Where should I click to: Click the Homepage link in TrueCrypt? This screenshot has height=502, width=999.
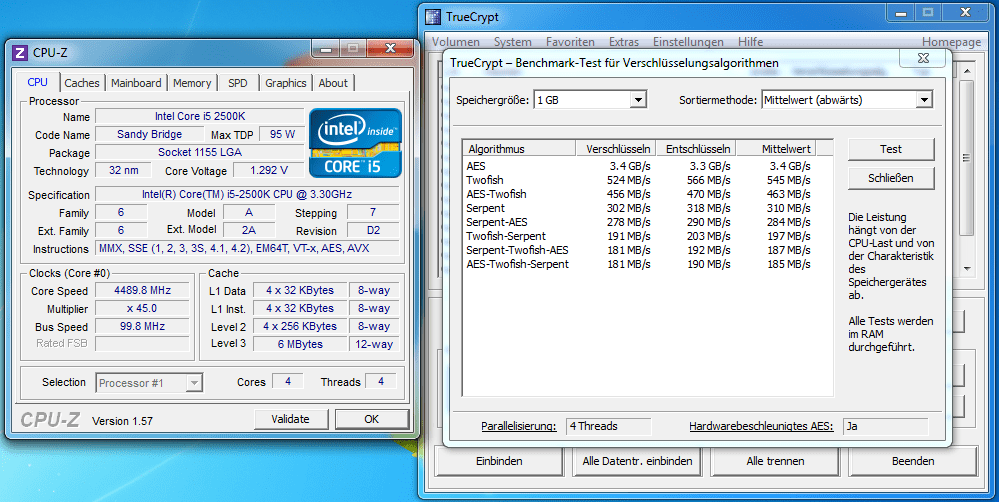click(952, 42)
